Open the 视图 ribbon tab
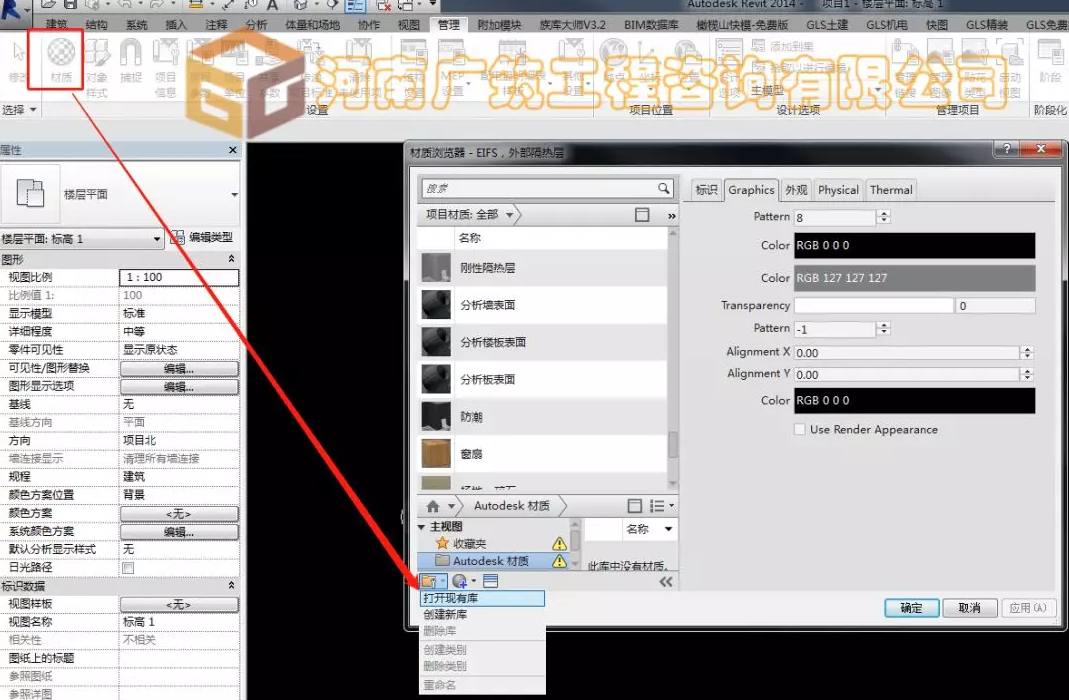 pos(408,25)
